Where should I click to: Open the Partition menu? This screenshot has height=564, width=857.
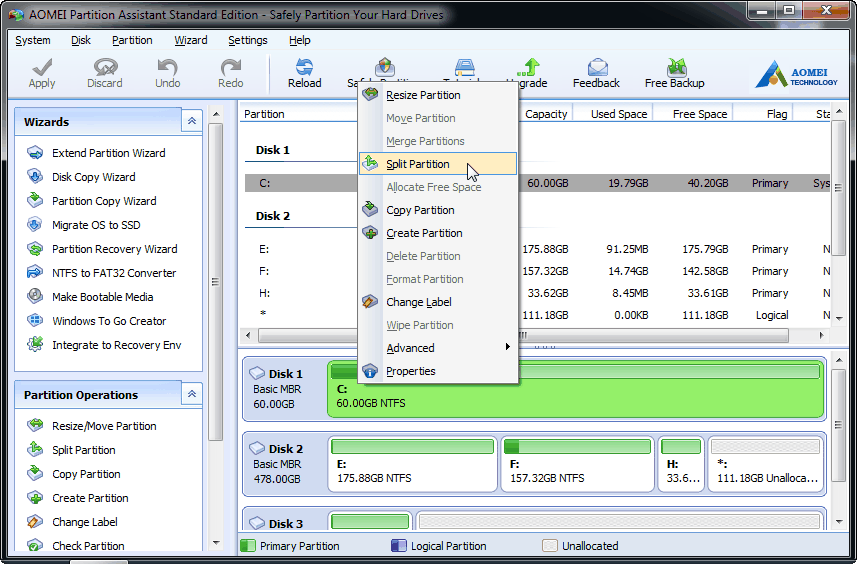point(132,40)
